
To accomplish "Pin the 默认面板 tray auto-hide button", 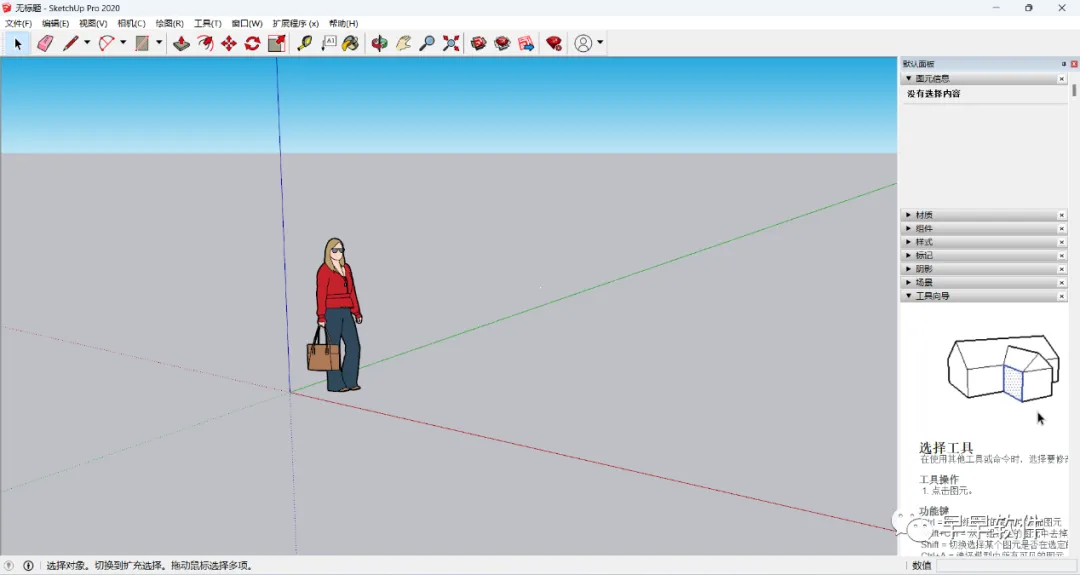I will click(1063, 64).
